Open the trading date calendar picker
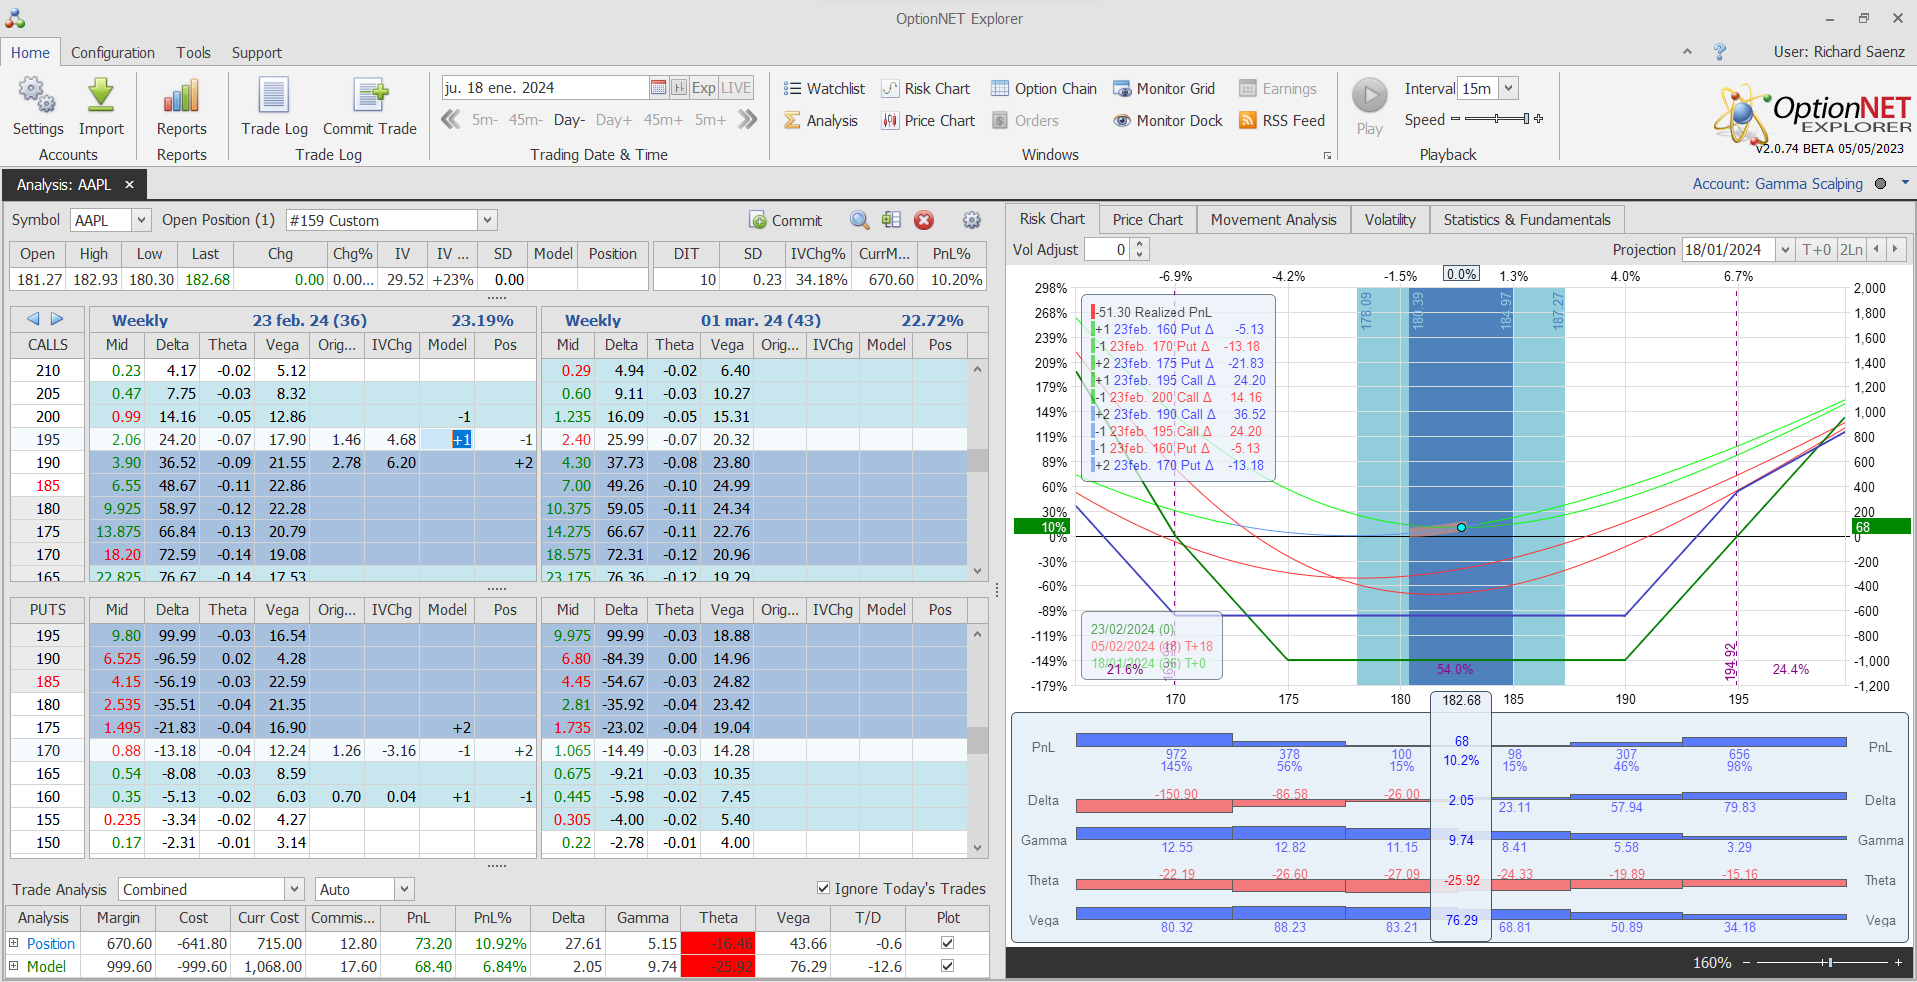The height and width of the screenshot is (982, 1917). [x=658, y=88]
